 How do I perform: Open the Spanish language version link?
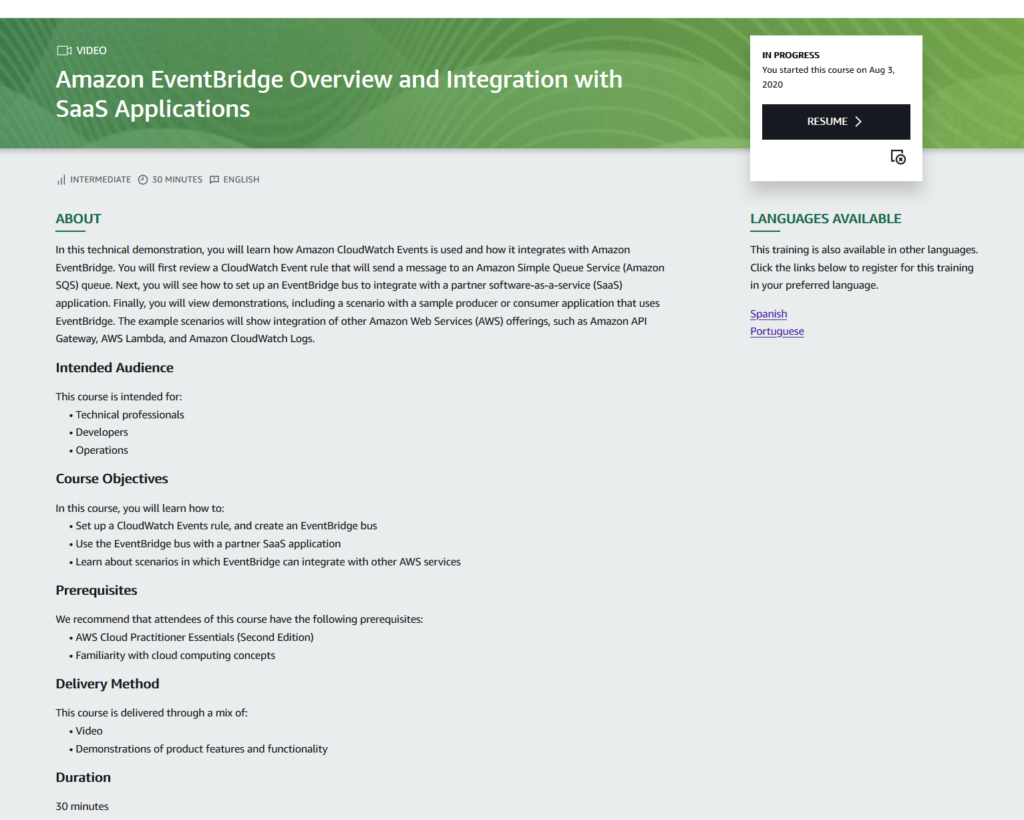[x=768, y=314]
